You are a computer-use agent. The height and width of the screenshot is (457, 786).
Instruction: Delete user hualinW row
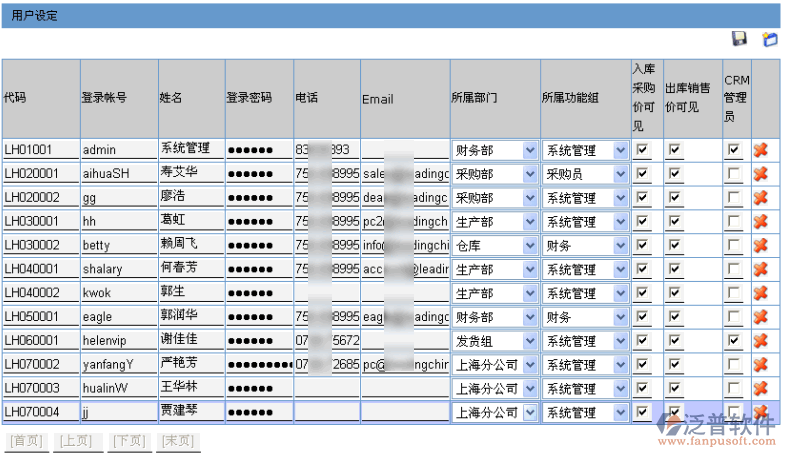pyautogui.click(x=760, y=388)
